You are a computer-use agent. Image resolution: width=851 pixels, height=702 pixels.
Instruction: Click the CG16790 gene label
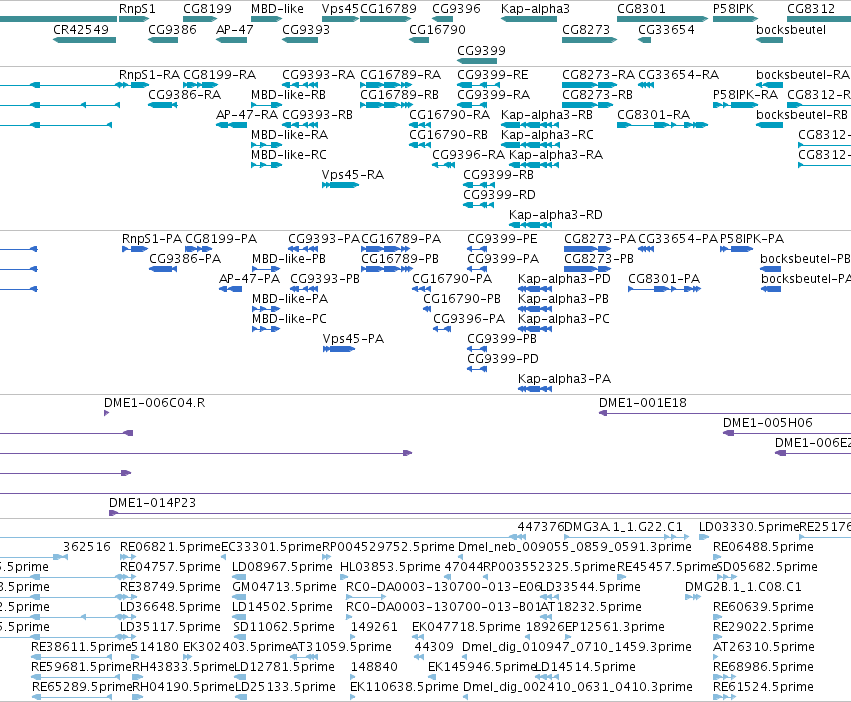coord(437,29)
